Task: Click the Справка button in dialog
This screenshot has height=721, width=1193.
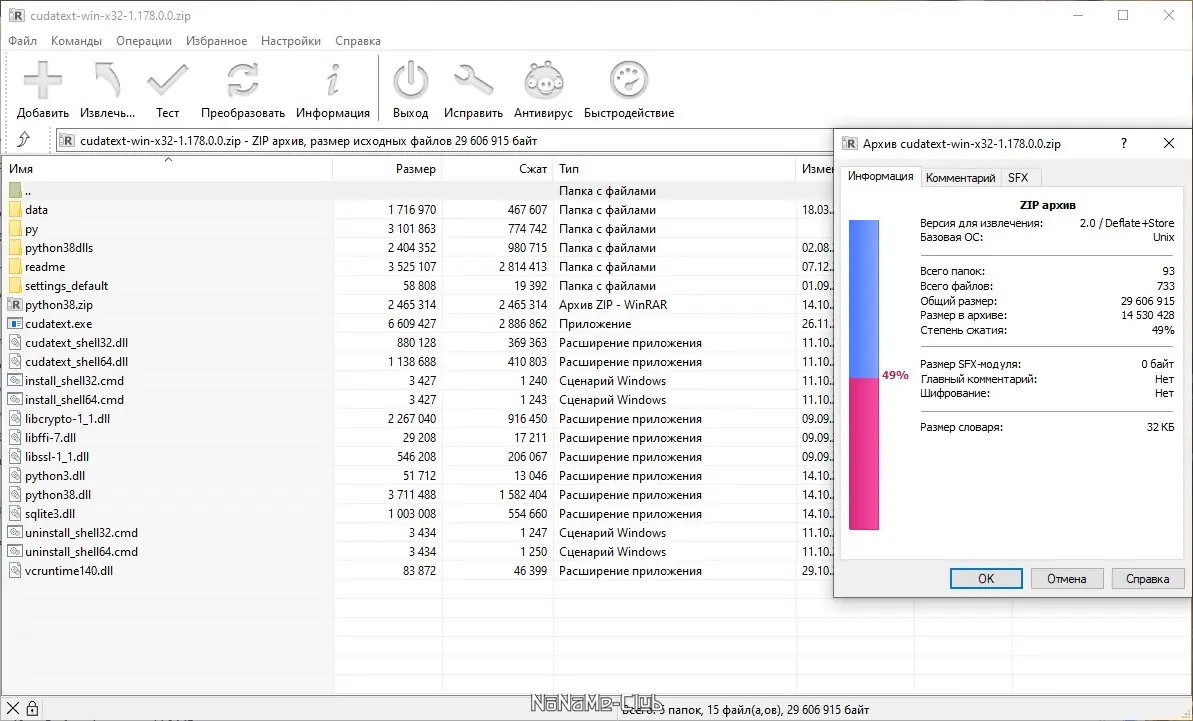Action: click(1147, 578)
